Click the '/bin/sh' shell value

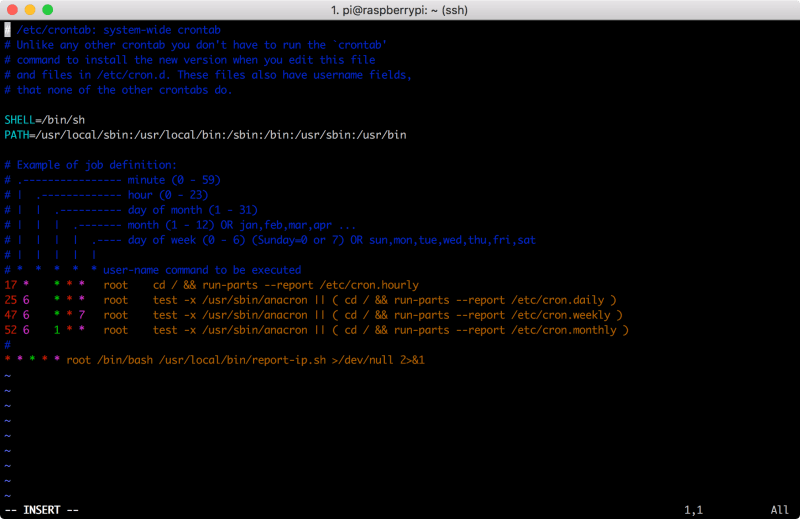[63, 120]
